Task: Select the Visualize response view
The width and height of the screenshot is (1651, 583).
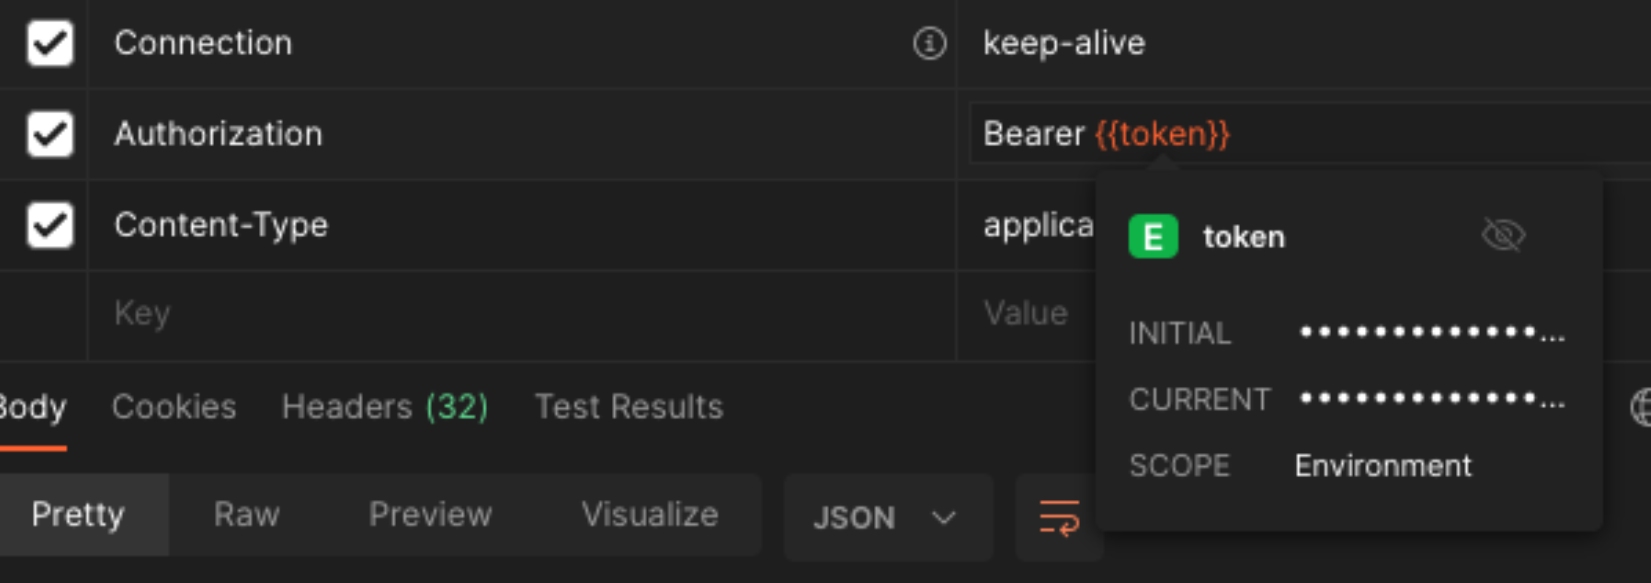Action: click(x=650, y=515)
